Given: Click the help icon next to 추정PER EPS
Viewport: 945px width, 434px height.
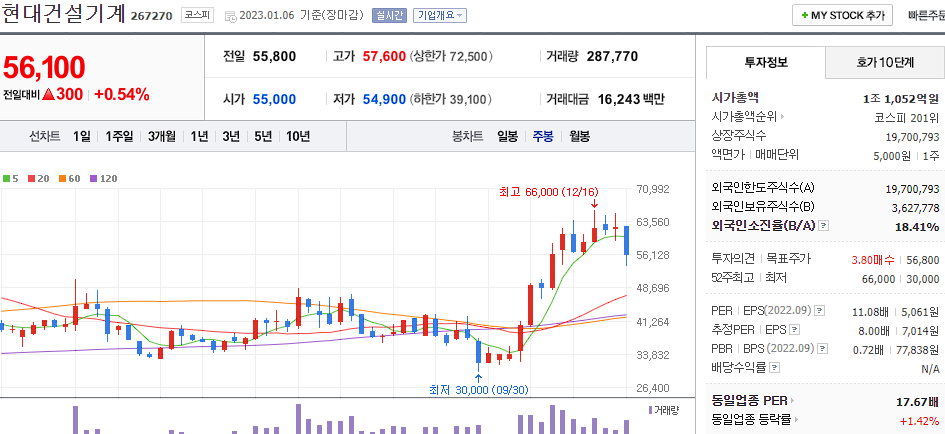Looking at the screenshot, I should (x=795, y=330).
